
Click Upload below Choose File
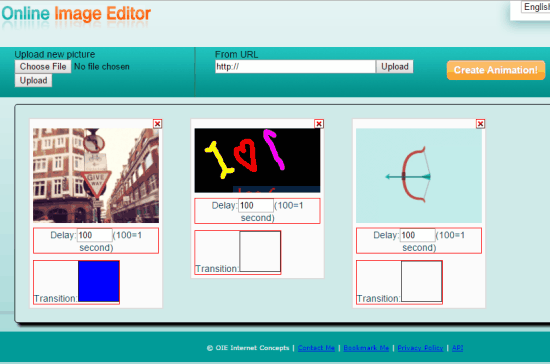(x=33, y=81)
